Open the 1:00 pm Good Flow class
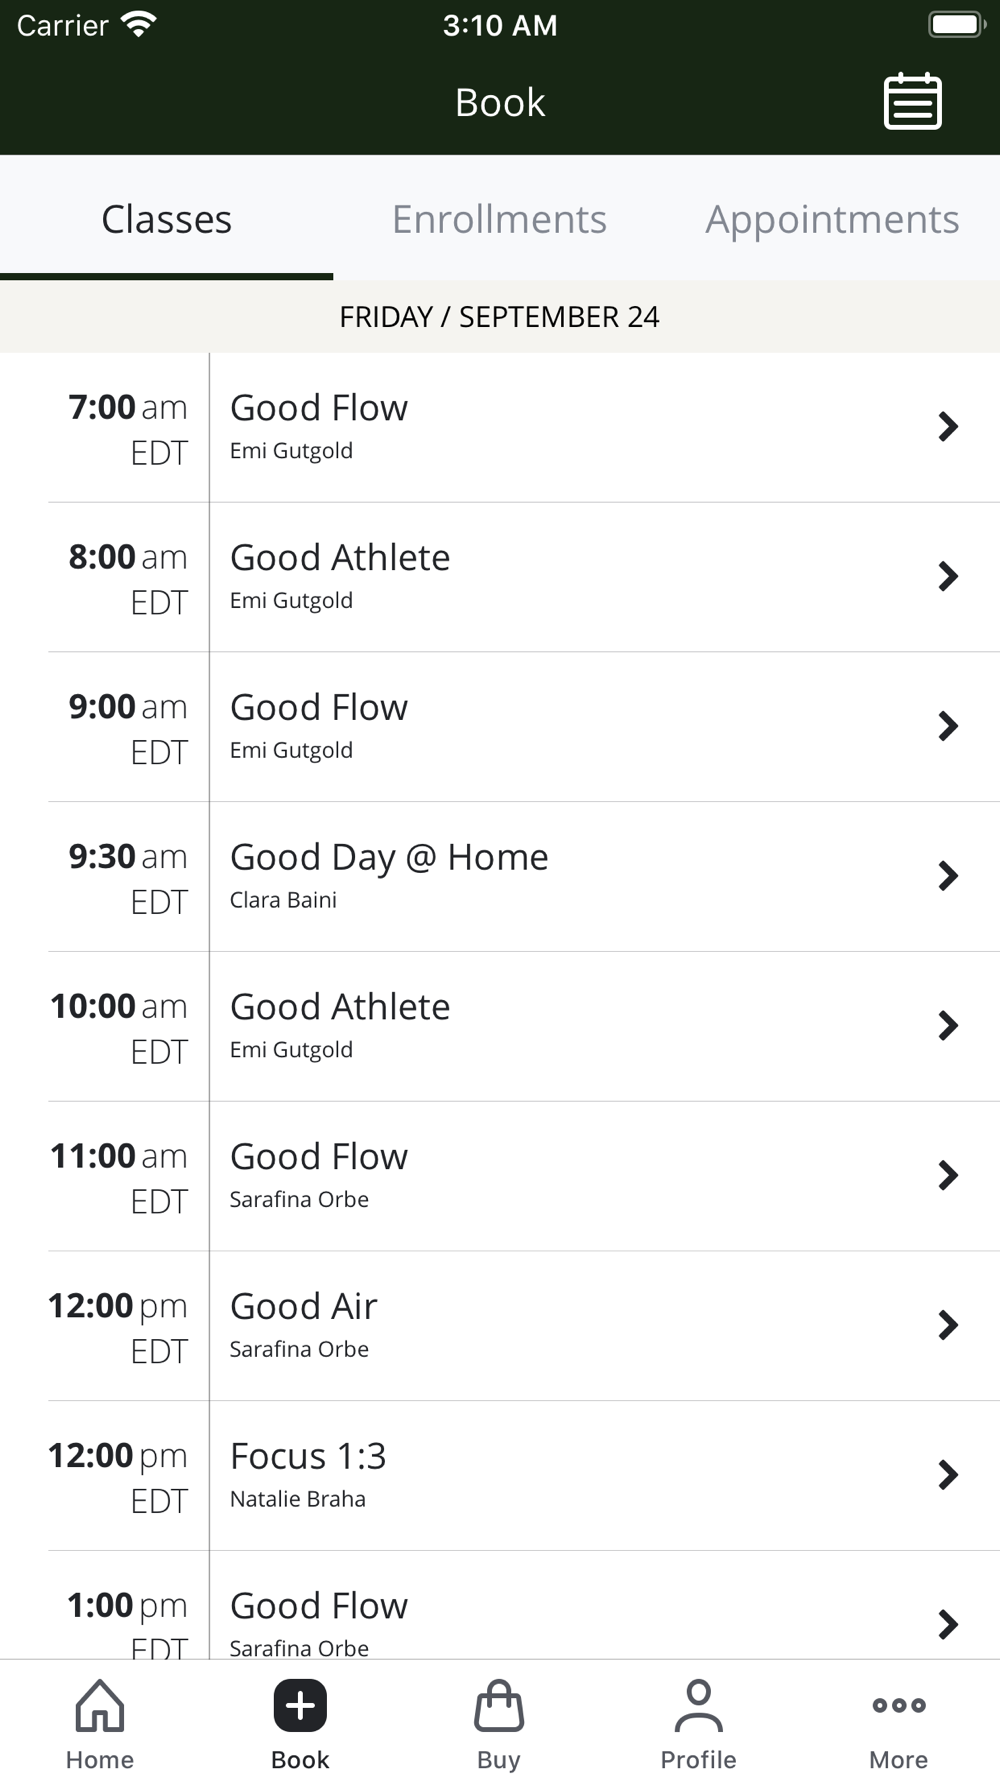Image resolution: width=1000 pixels, height=1778 pixels. pyautogui.click(x=500, y=1615)
